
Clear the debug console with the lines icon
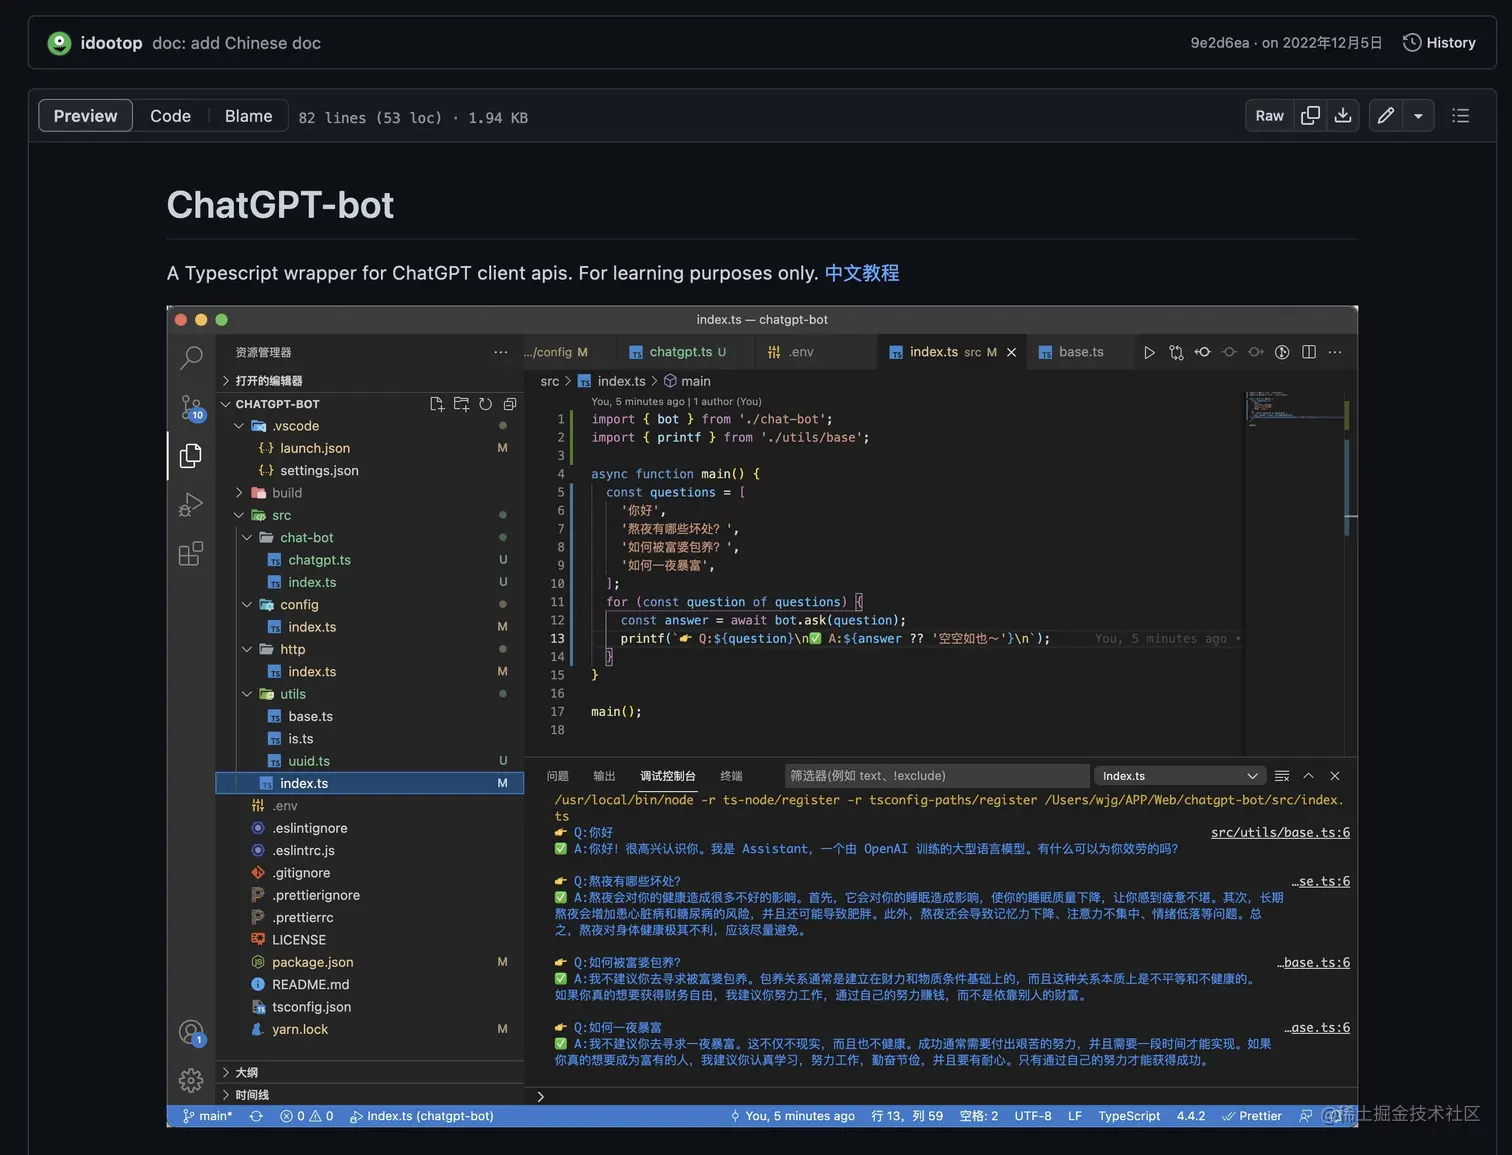[x=1282, y=776]
